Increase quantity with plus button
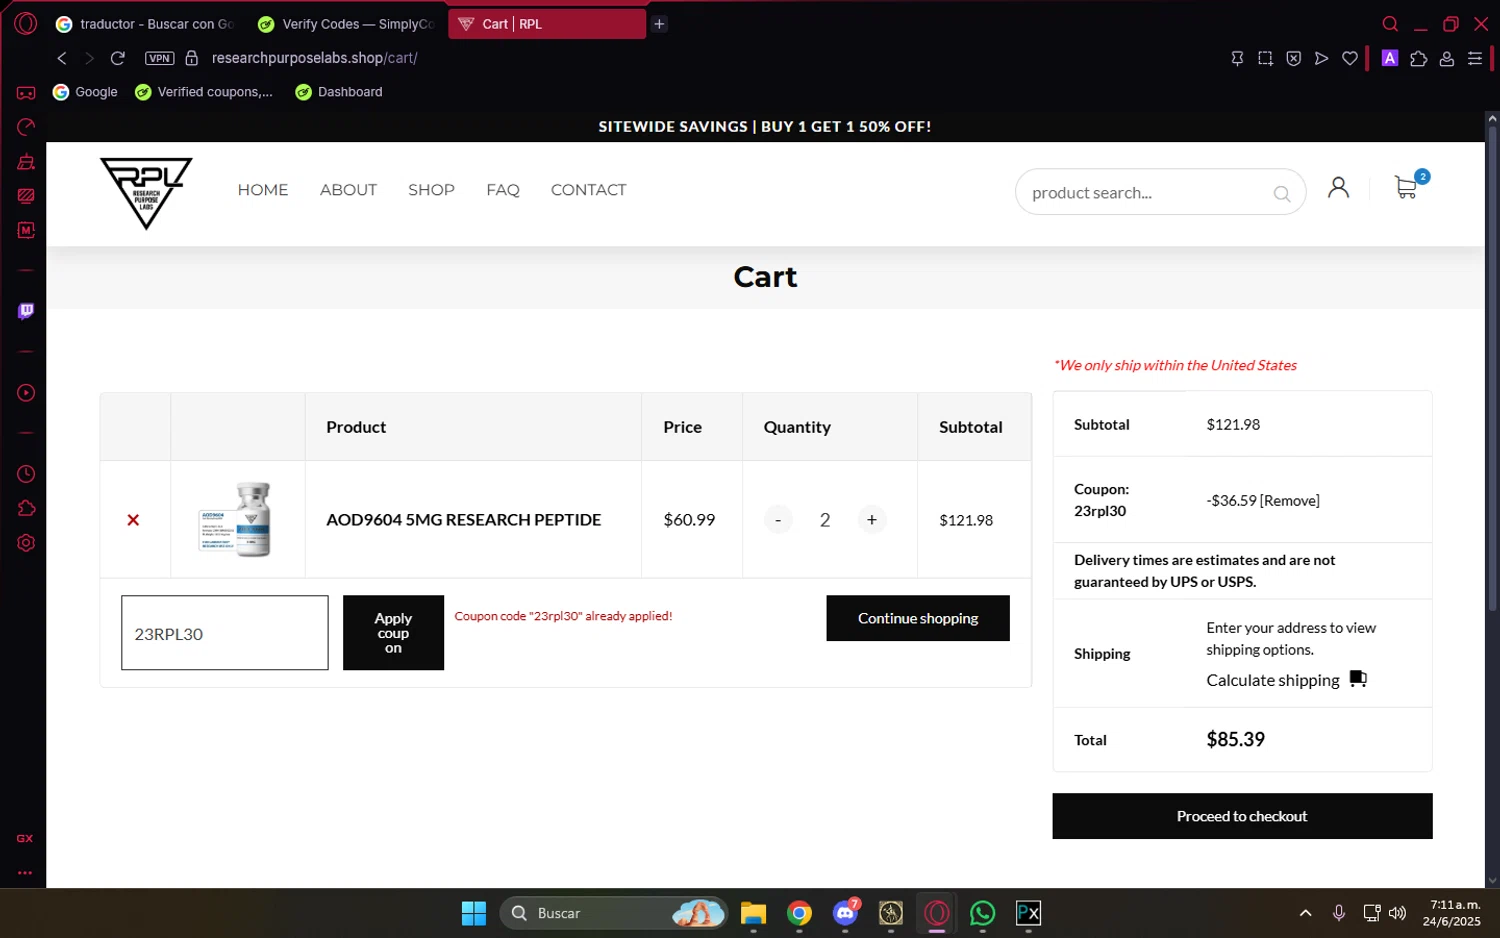Image resolution: width=1500 pixels, height=938 pixels. [872, 520]
